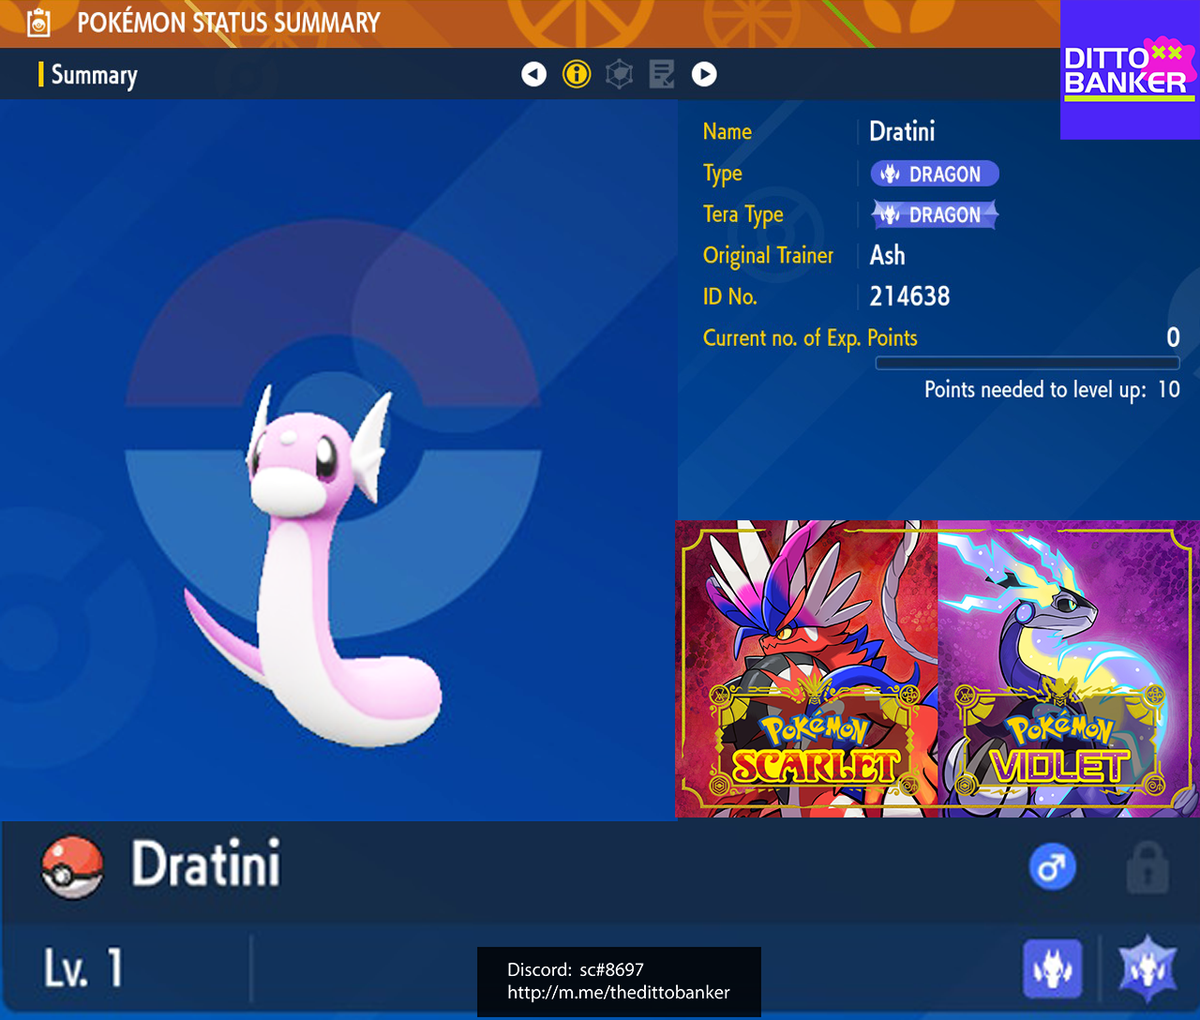
Task: Open the Ditto Banker messenger link
Action: point(618,993)
